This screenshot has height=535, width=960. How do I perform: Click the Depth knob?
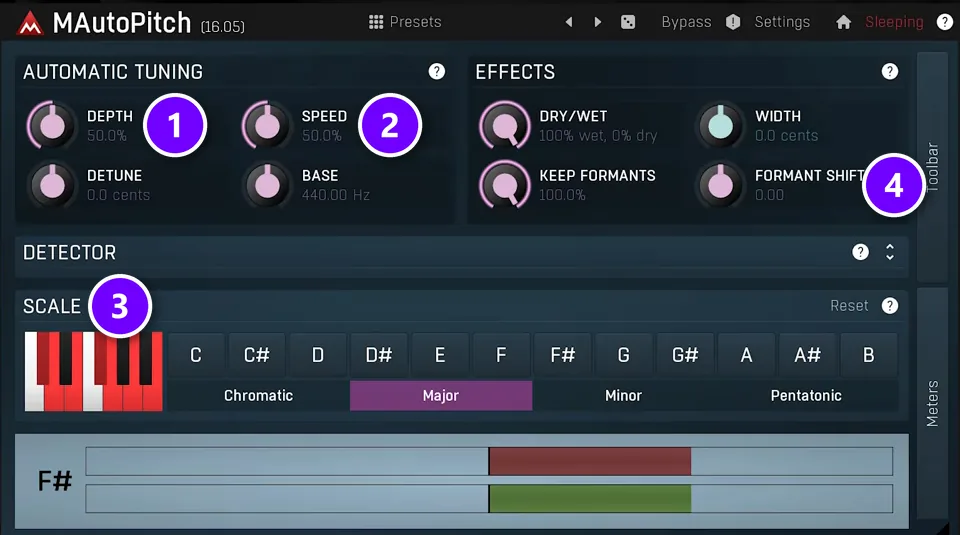[x=51, y=125]
